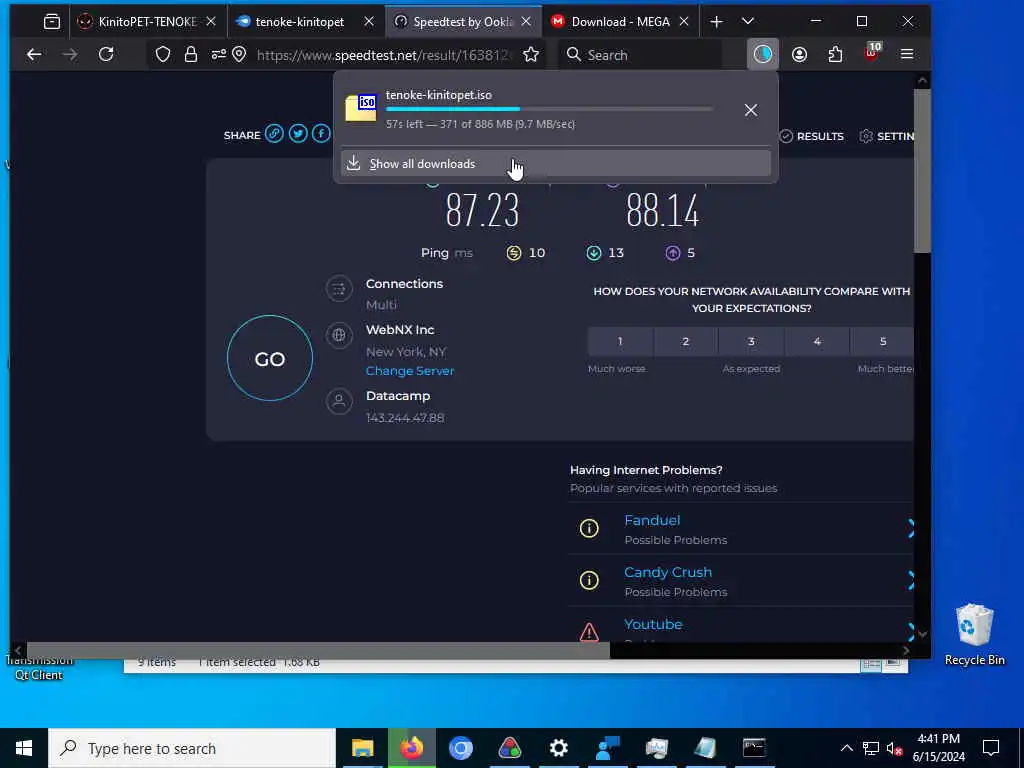Click the site padlock icon

pyautogui.click(x=191, y=54)
